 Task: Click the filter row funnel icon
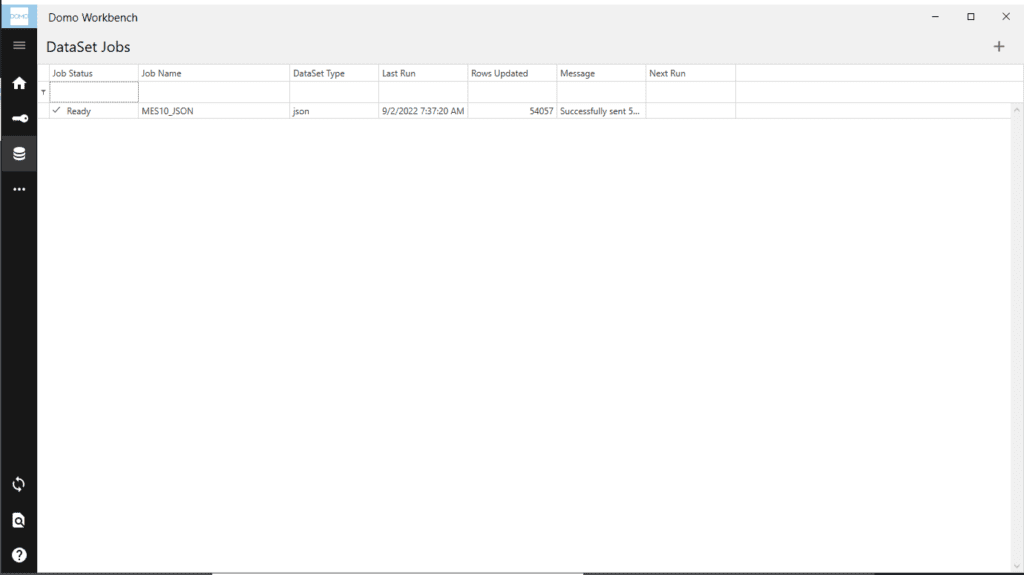coord(43,93)
